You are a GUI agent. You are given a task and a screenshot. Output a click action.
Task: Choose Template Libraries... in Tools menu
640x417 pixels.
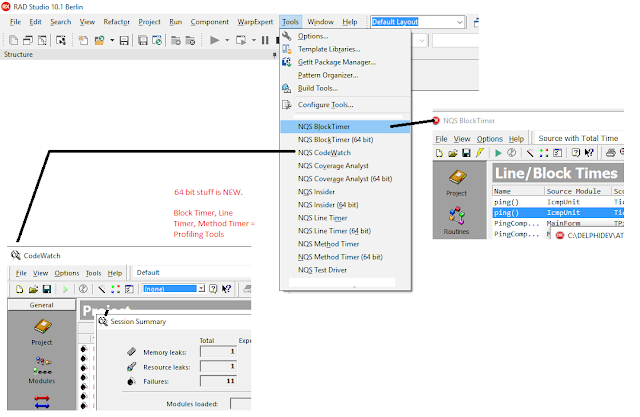pos(345,49)
